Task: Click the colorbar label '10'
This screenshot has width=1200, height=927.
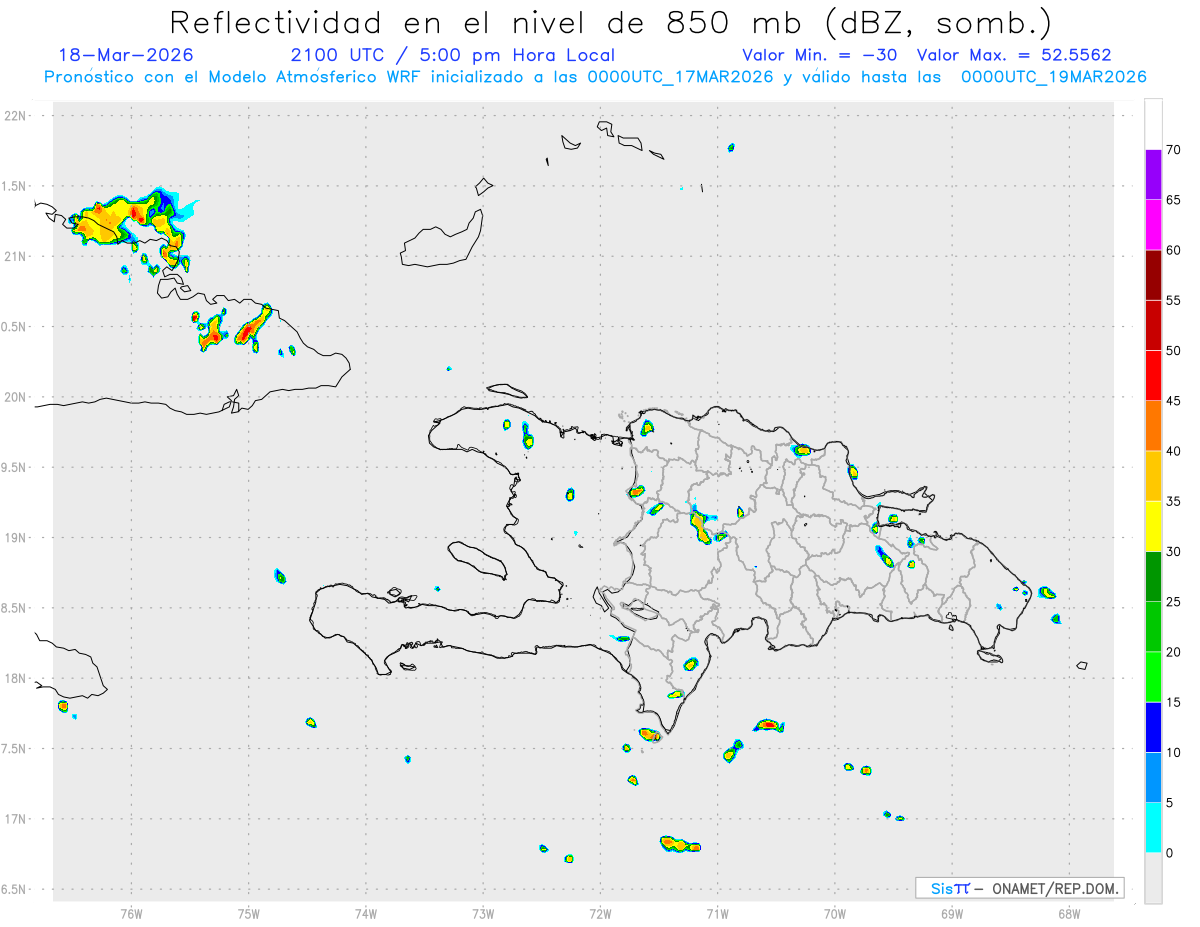Action: [1173, 753]
